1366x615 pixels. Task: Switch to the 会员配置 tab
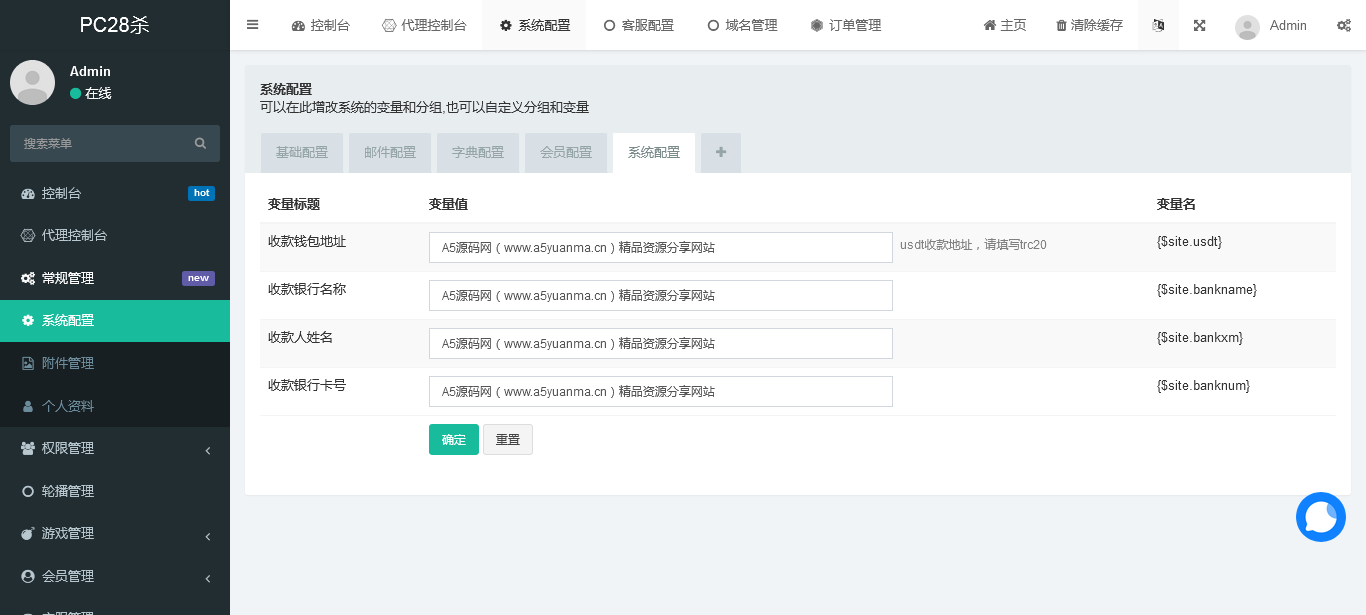(566, 153)
